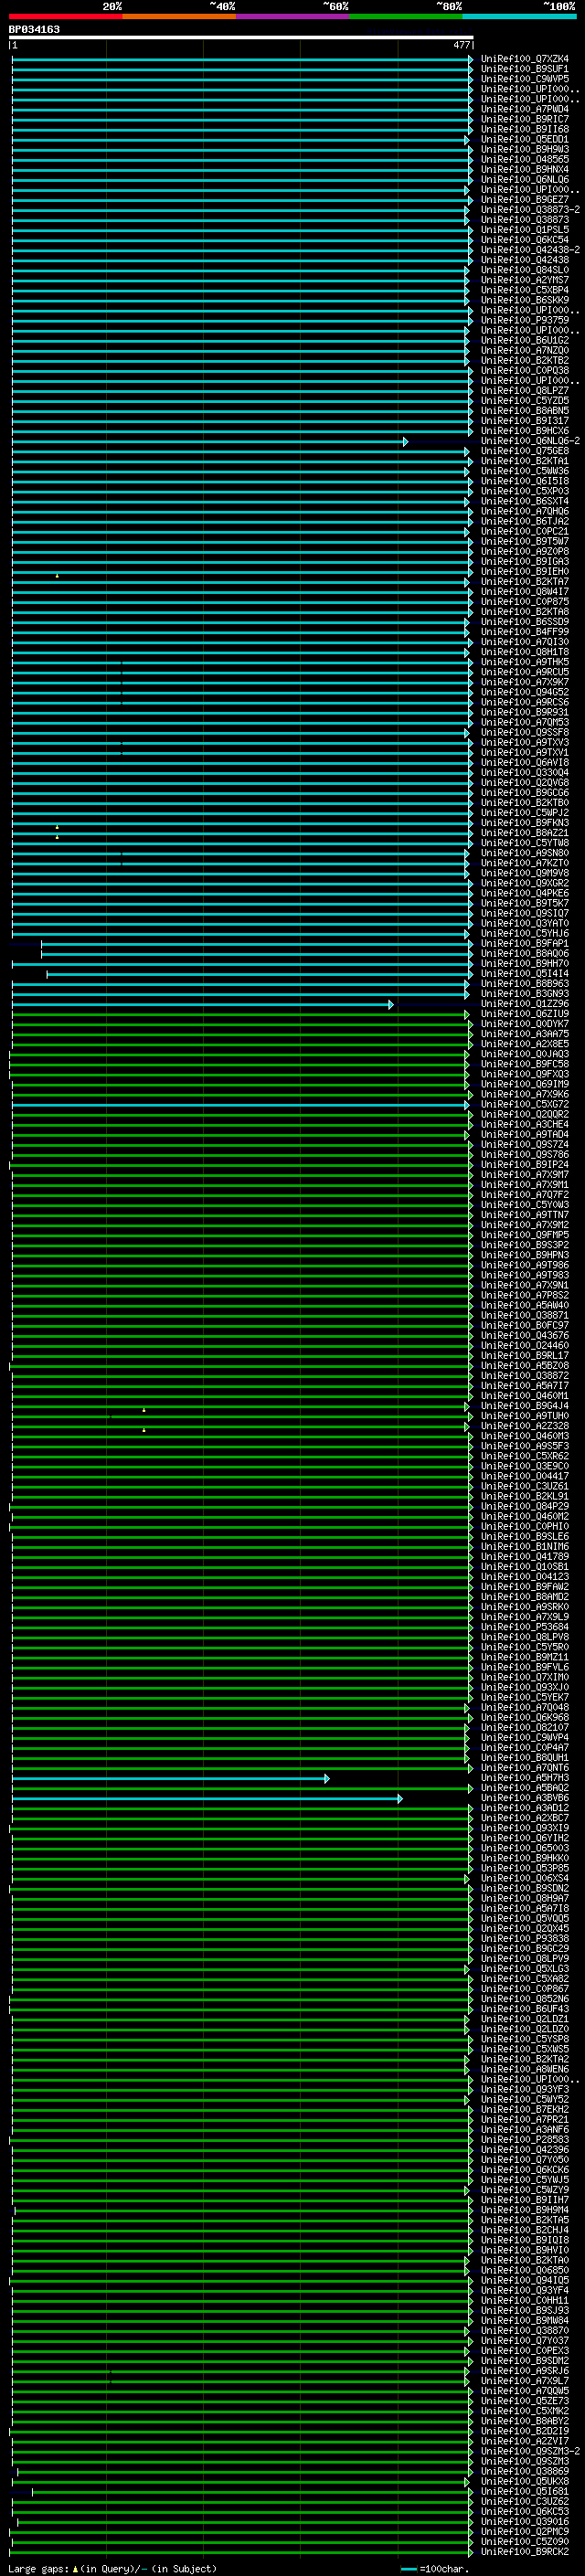Select the UniRef100_A3AA75 label

click(525, 1034)
